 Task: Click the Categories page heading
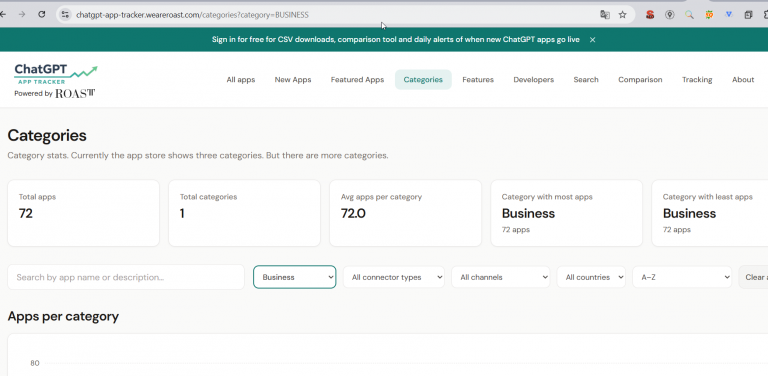click(x=47, y=136)
